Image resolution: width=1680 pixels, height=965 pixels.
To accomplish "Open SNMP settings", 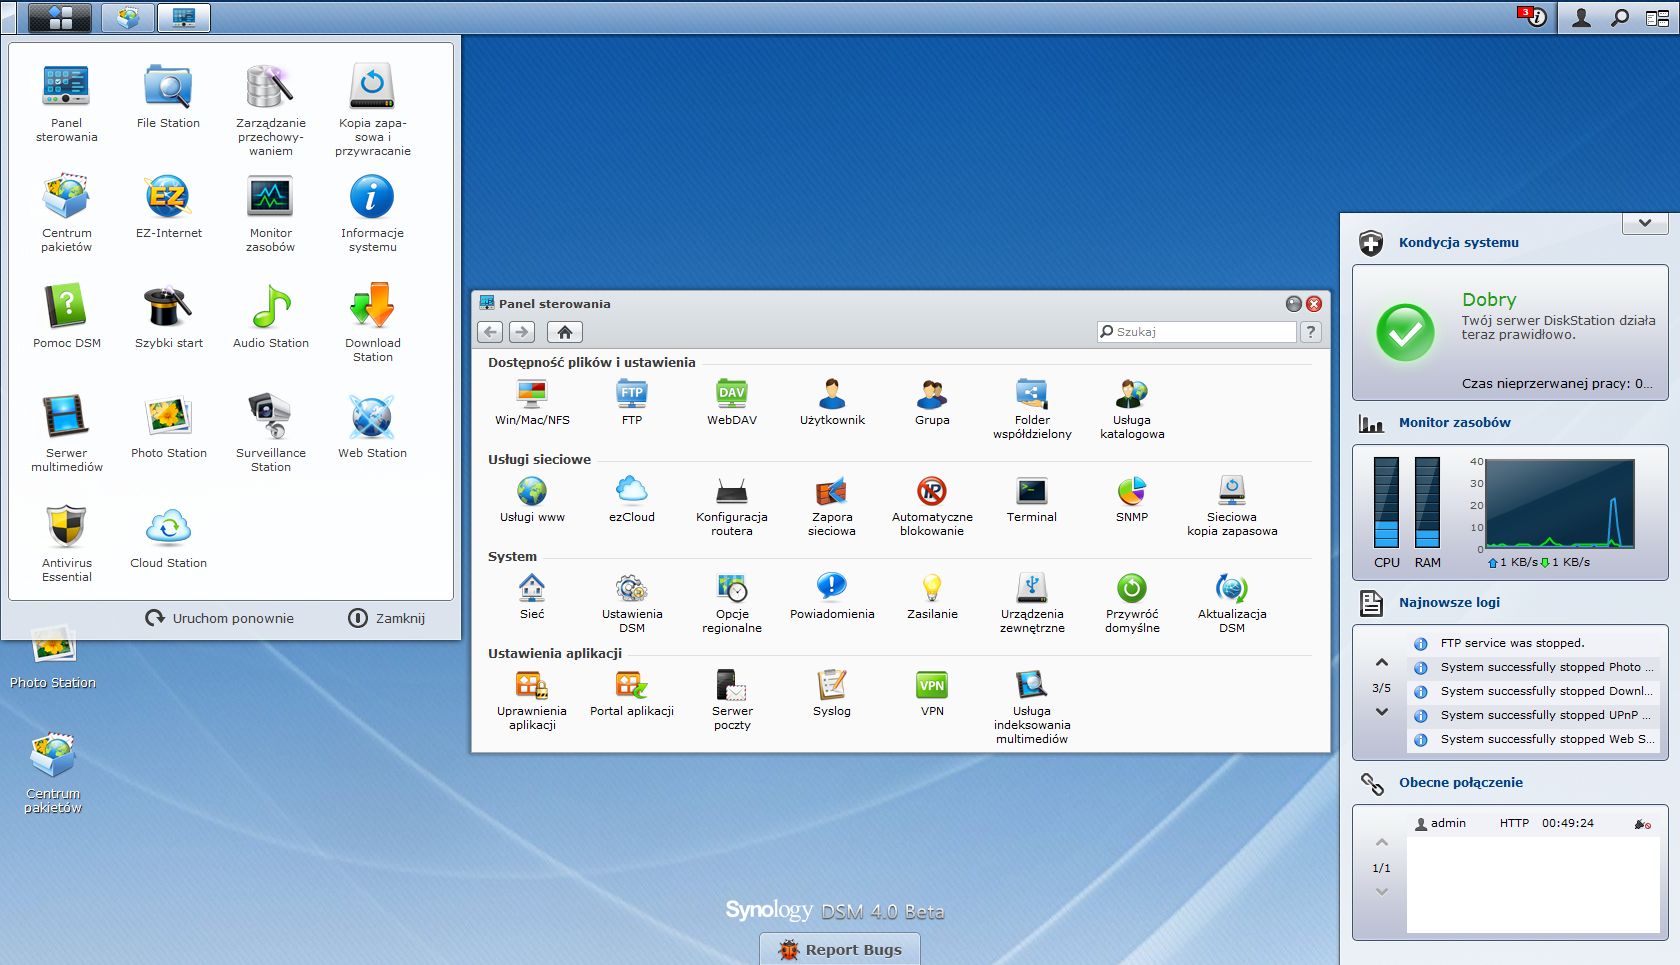I will point(1132,499).
